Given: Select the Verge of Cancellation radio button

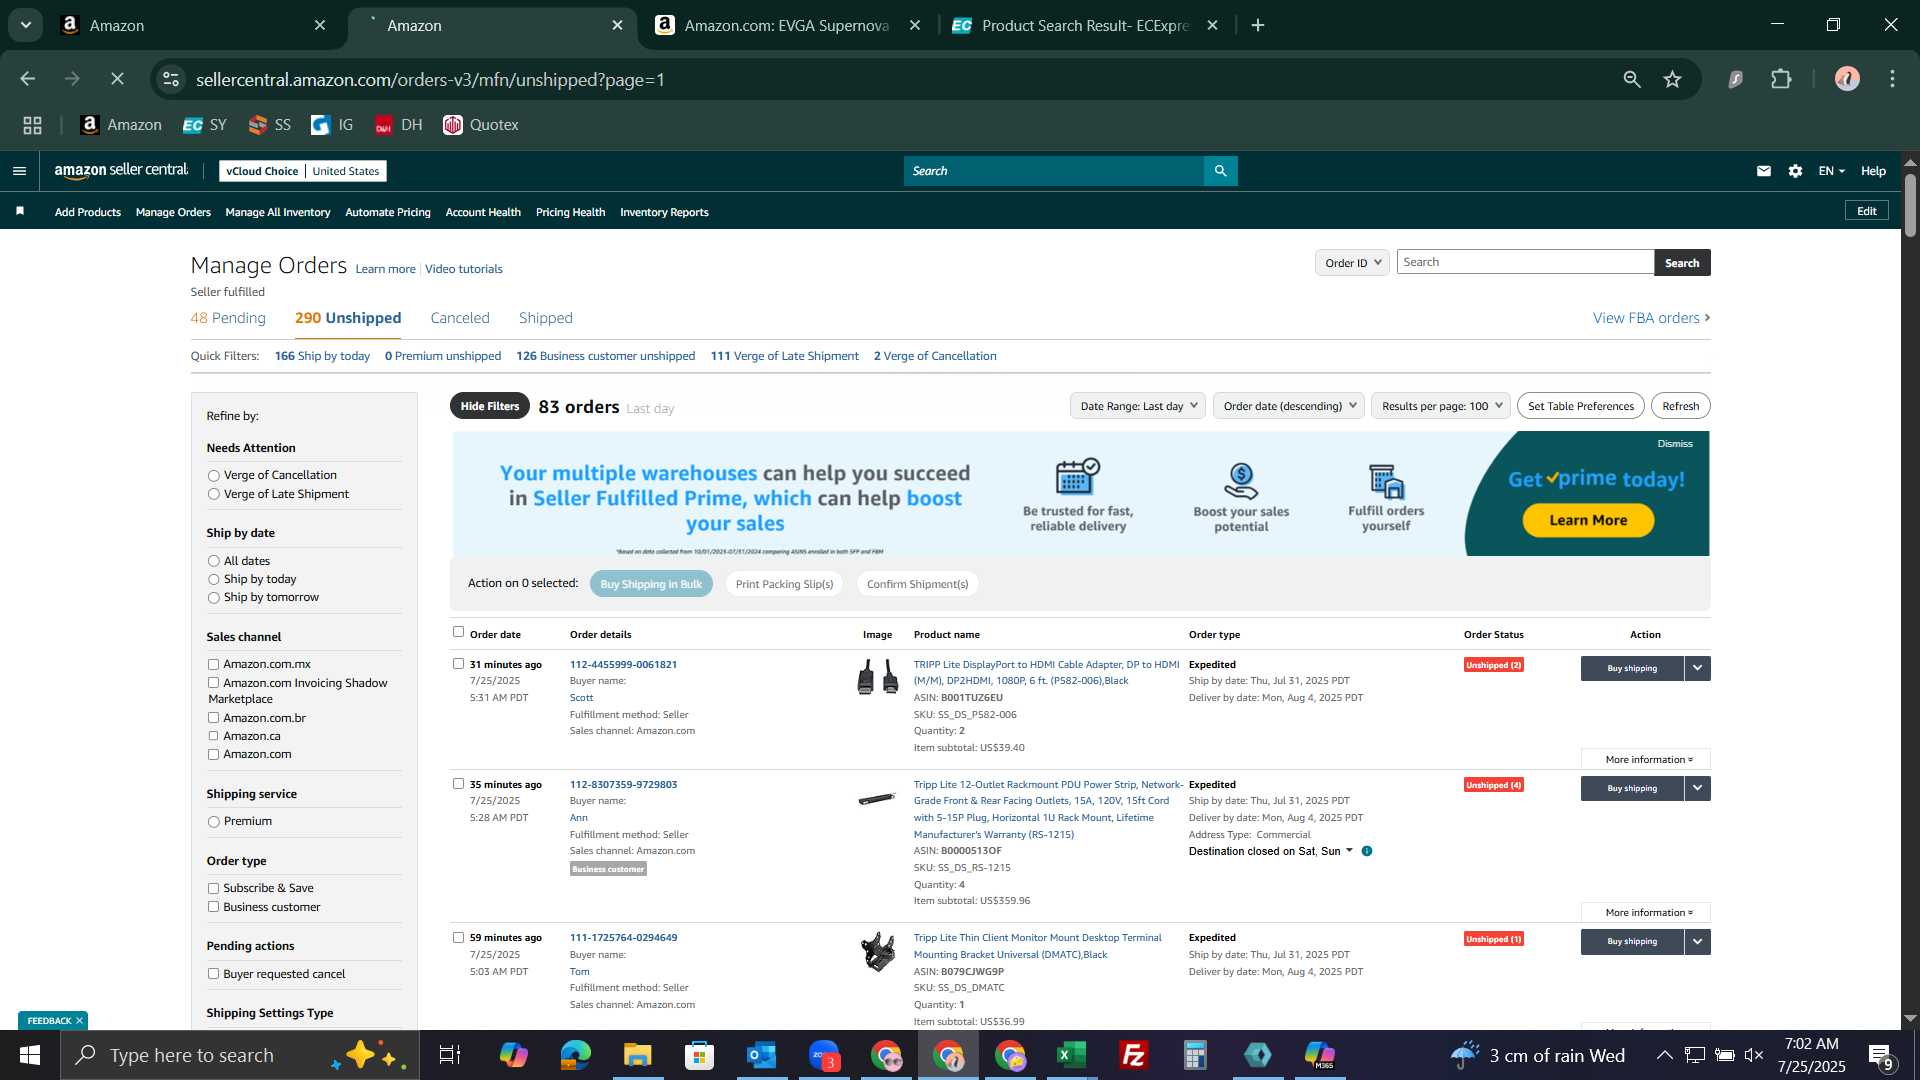Looking at the screenshot, I should (x=213, y=476).
